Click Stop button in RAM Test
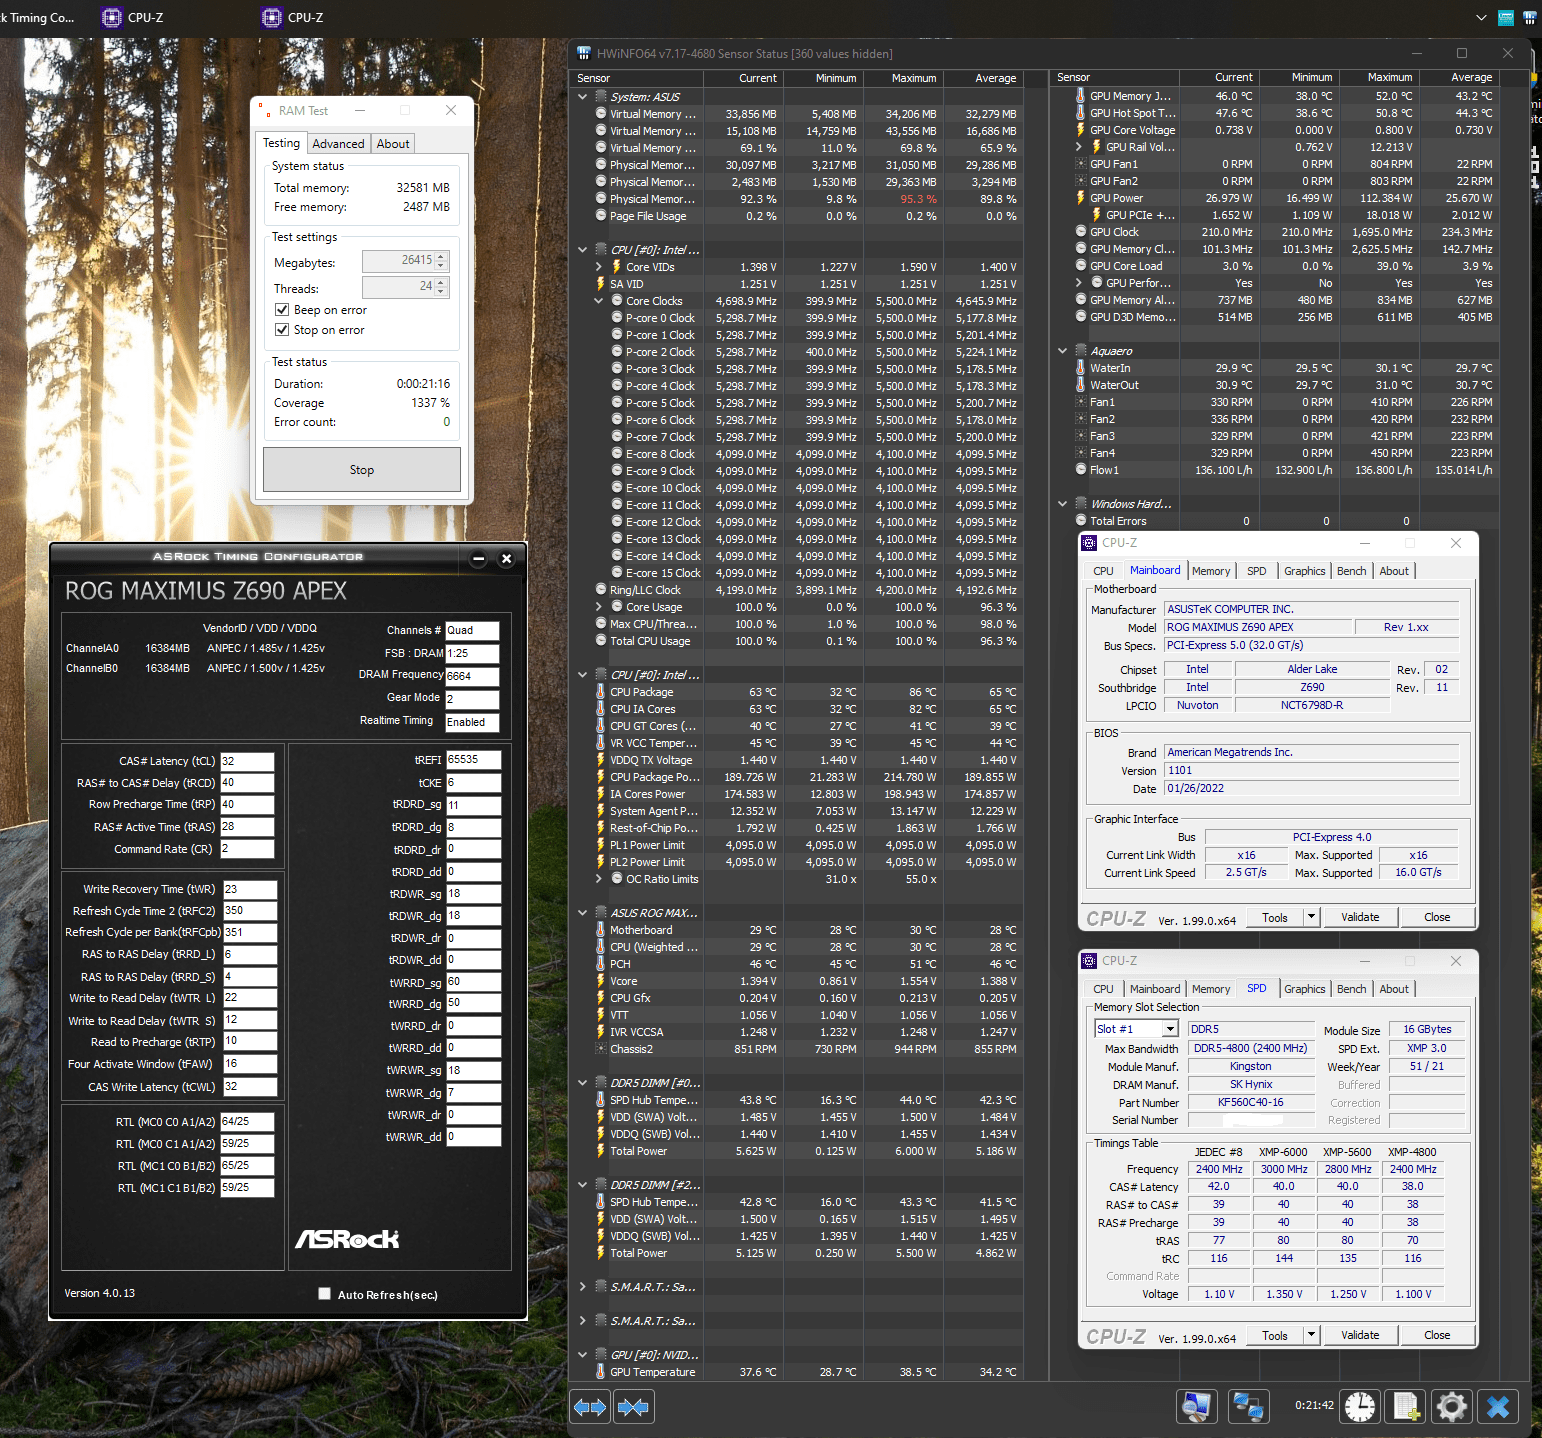The height and width of the screenshot is (1438, 1542). pyautogui.click(x=362, y=470)
